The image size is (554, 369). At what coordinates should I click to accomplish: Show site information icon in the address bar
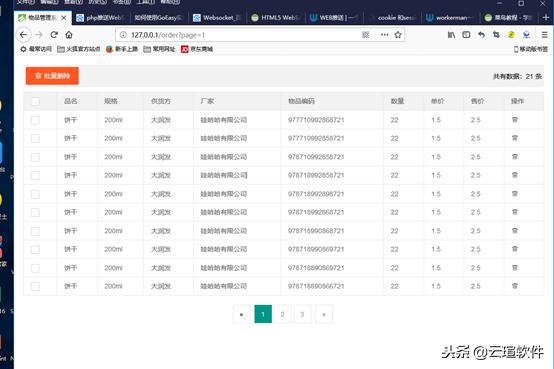[x=123, y=35]
